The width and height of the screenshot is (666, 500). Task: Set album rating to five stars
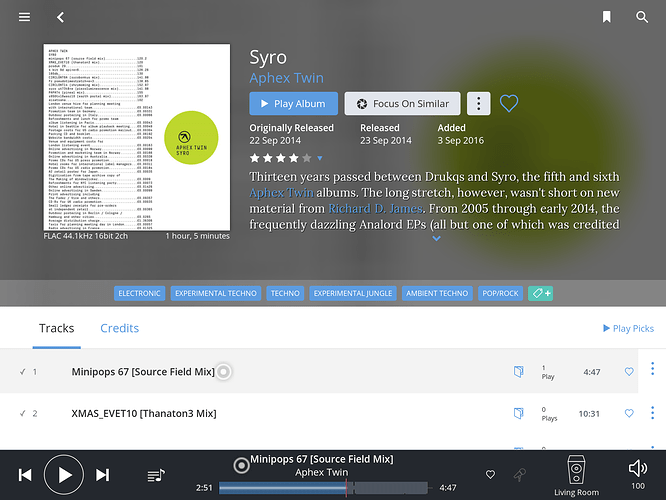pyautogui.click(x=307, y=158)
